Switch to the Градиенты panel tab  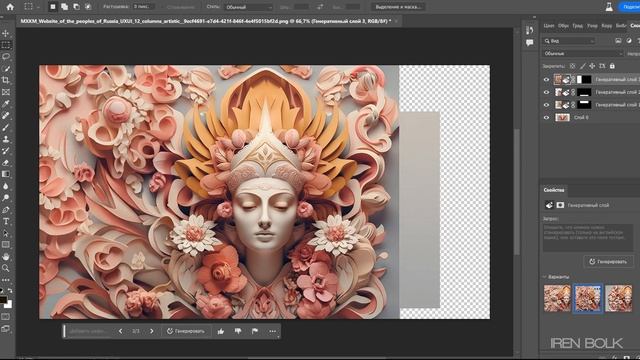pos(578,25)
